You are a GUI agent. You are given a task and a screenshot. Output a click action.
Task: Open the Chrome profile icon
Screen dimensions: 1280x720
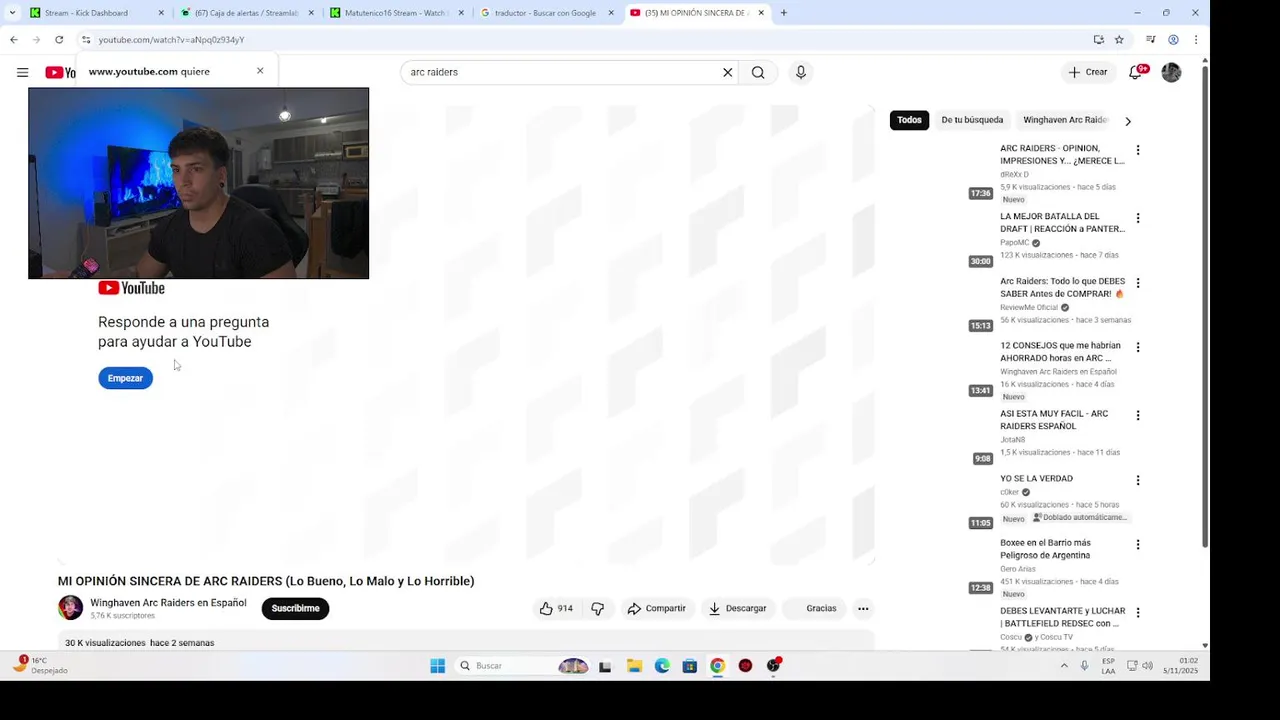(1173, 40)
